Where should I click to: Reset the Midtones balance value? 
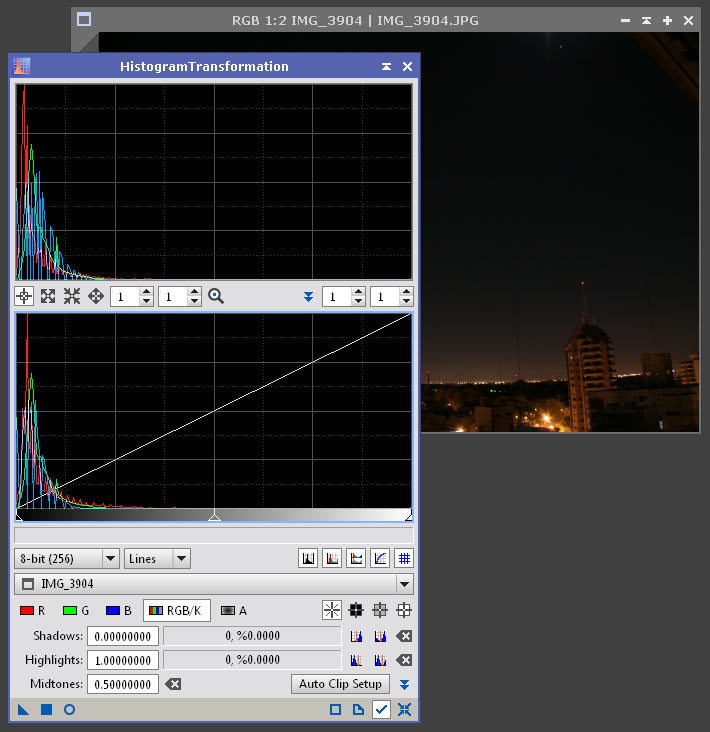point(173,685)
